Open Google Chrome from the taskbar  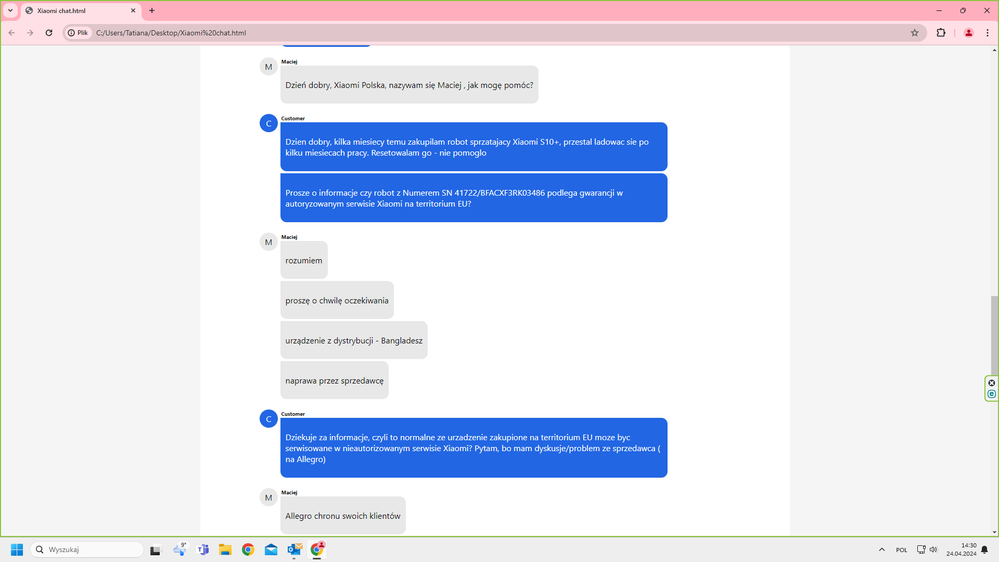(248, 549)
